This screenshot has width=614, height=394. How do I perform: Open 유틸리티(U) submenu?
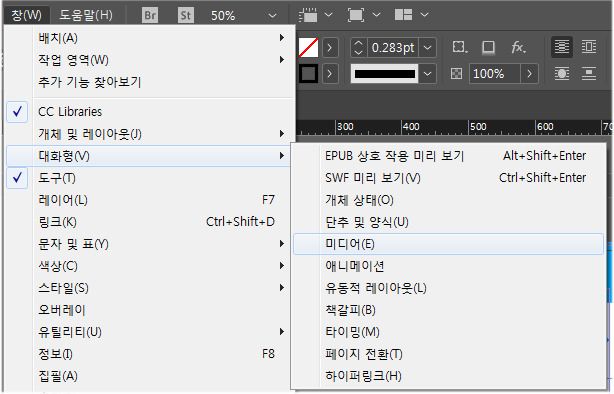[150, 332]
